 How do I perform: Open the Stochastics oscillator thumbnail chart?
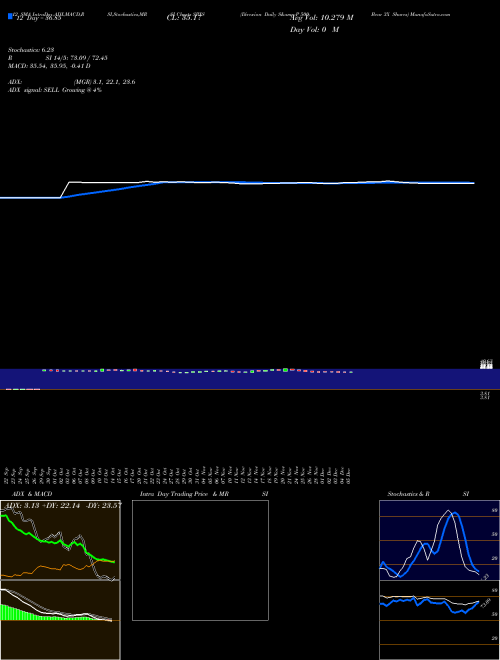point(439,540)
